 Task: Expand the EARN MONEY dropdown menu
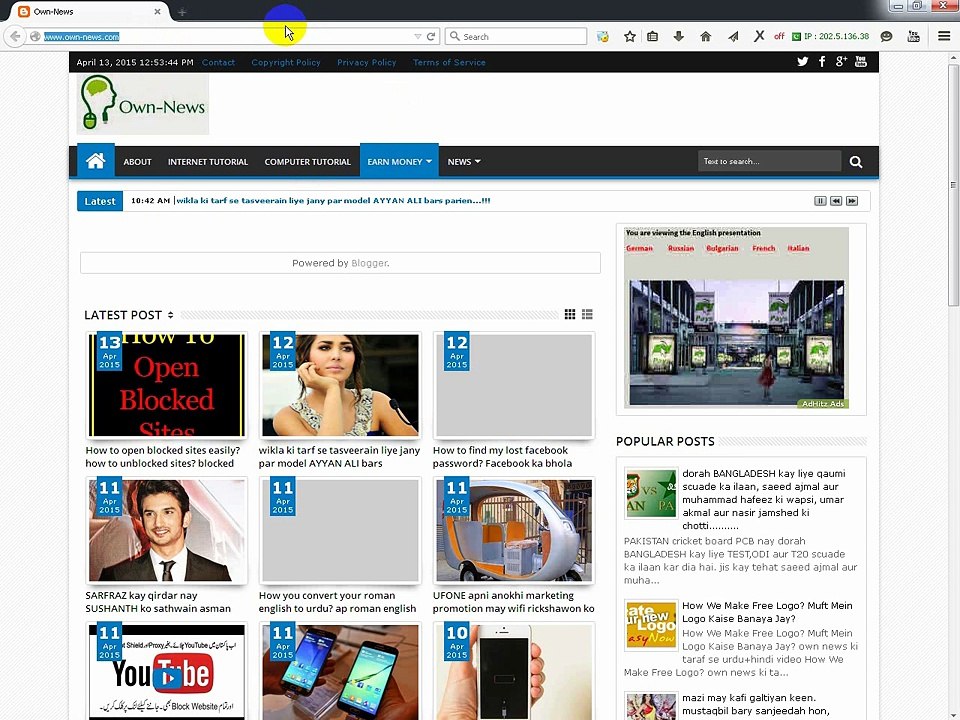399,161
